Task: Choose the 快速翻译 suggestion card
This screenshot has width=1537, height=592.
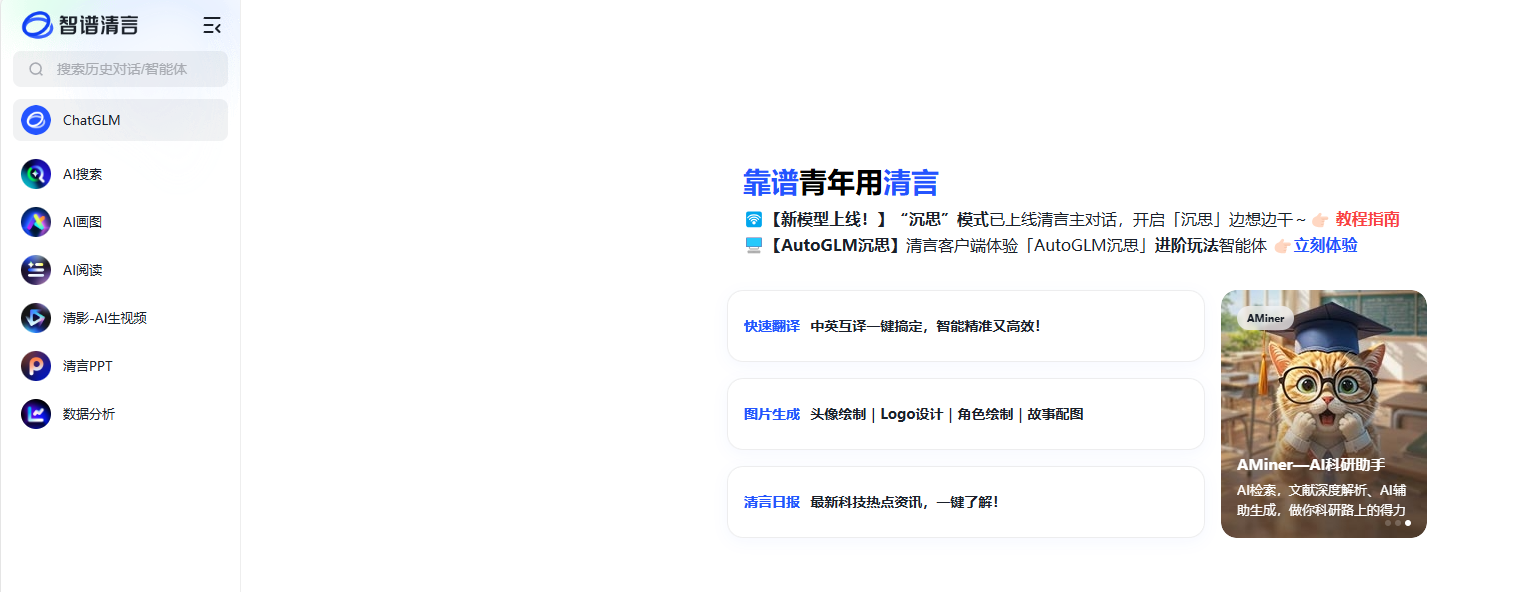Action: pos(965,326)
